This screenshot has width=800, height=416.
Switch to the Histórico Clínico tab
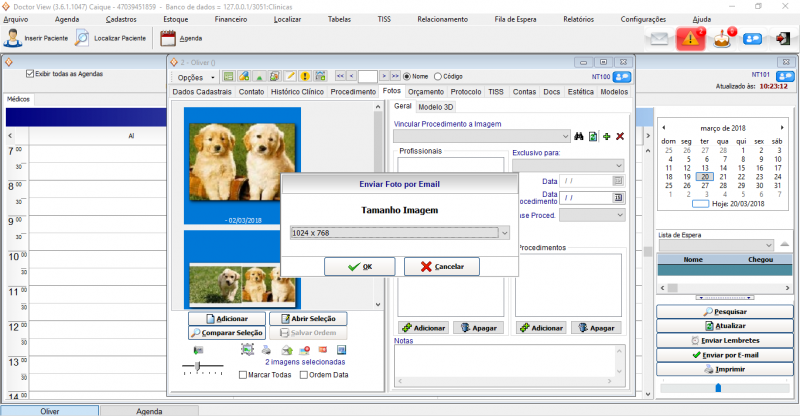tap(297, 91)
